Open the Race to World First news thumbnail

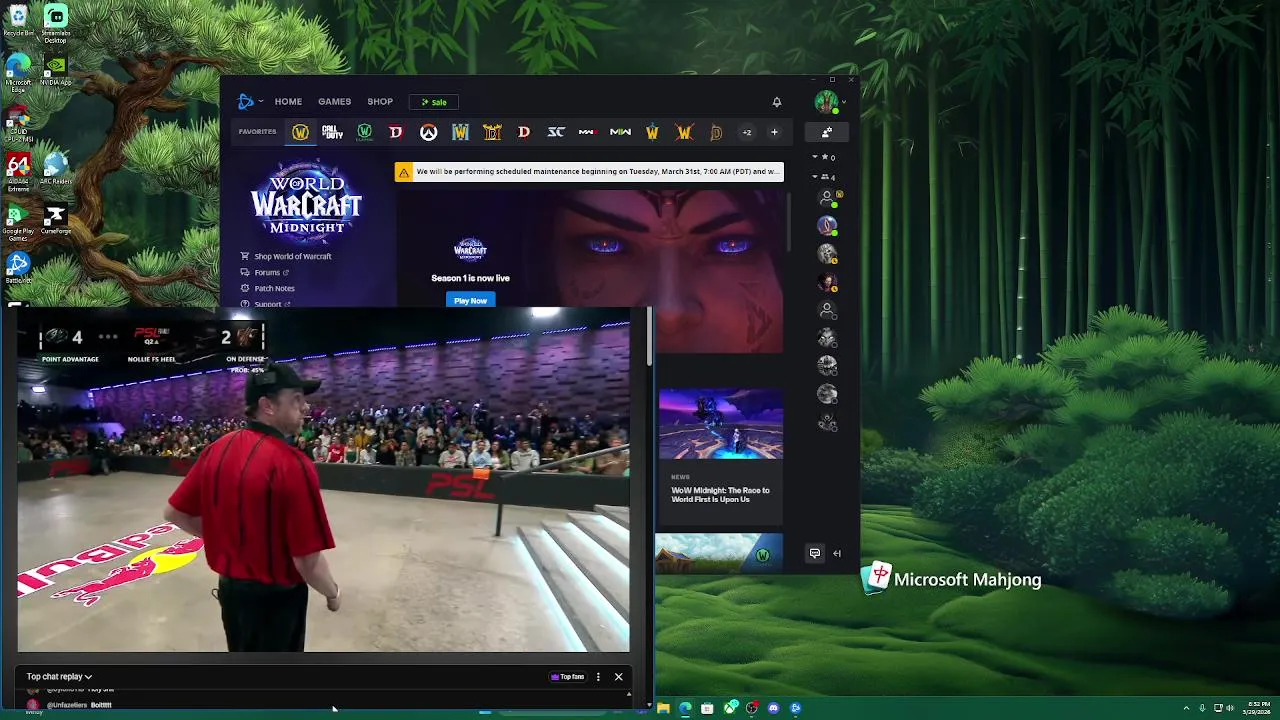coord(720,424)
